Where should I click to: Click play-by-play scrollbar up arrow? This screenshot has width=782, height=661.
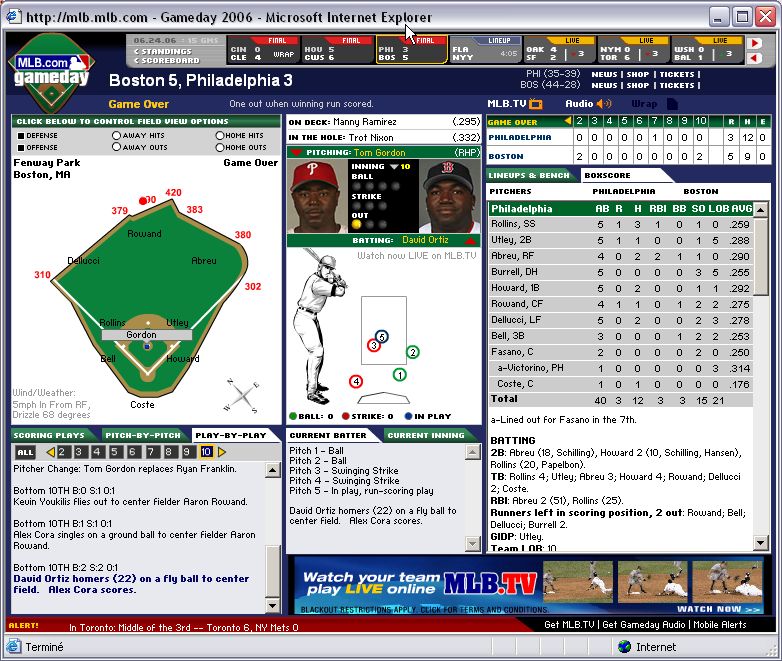click(x=272, y=470)
